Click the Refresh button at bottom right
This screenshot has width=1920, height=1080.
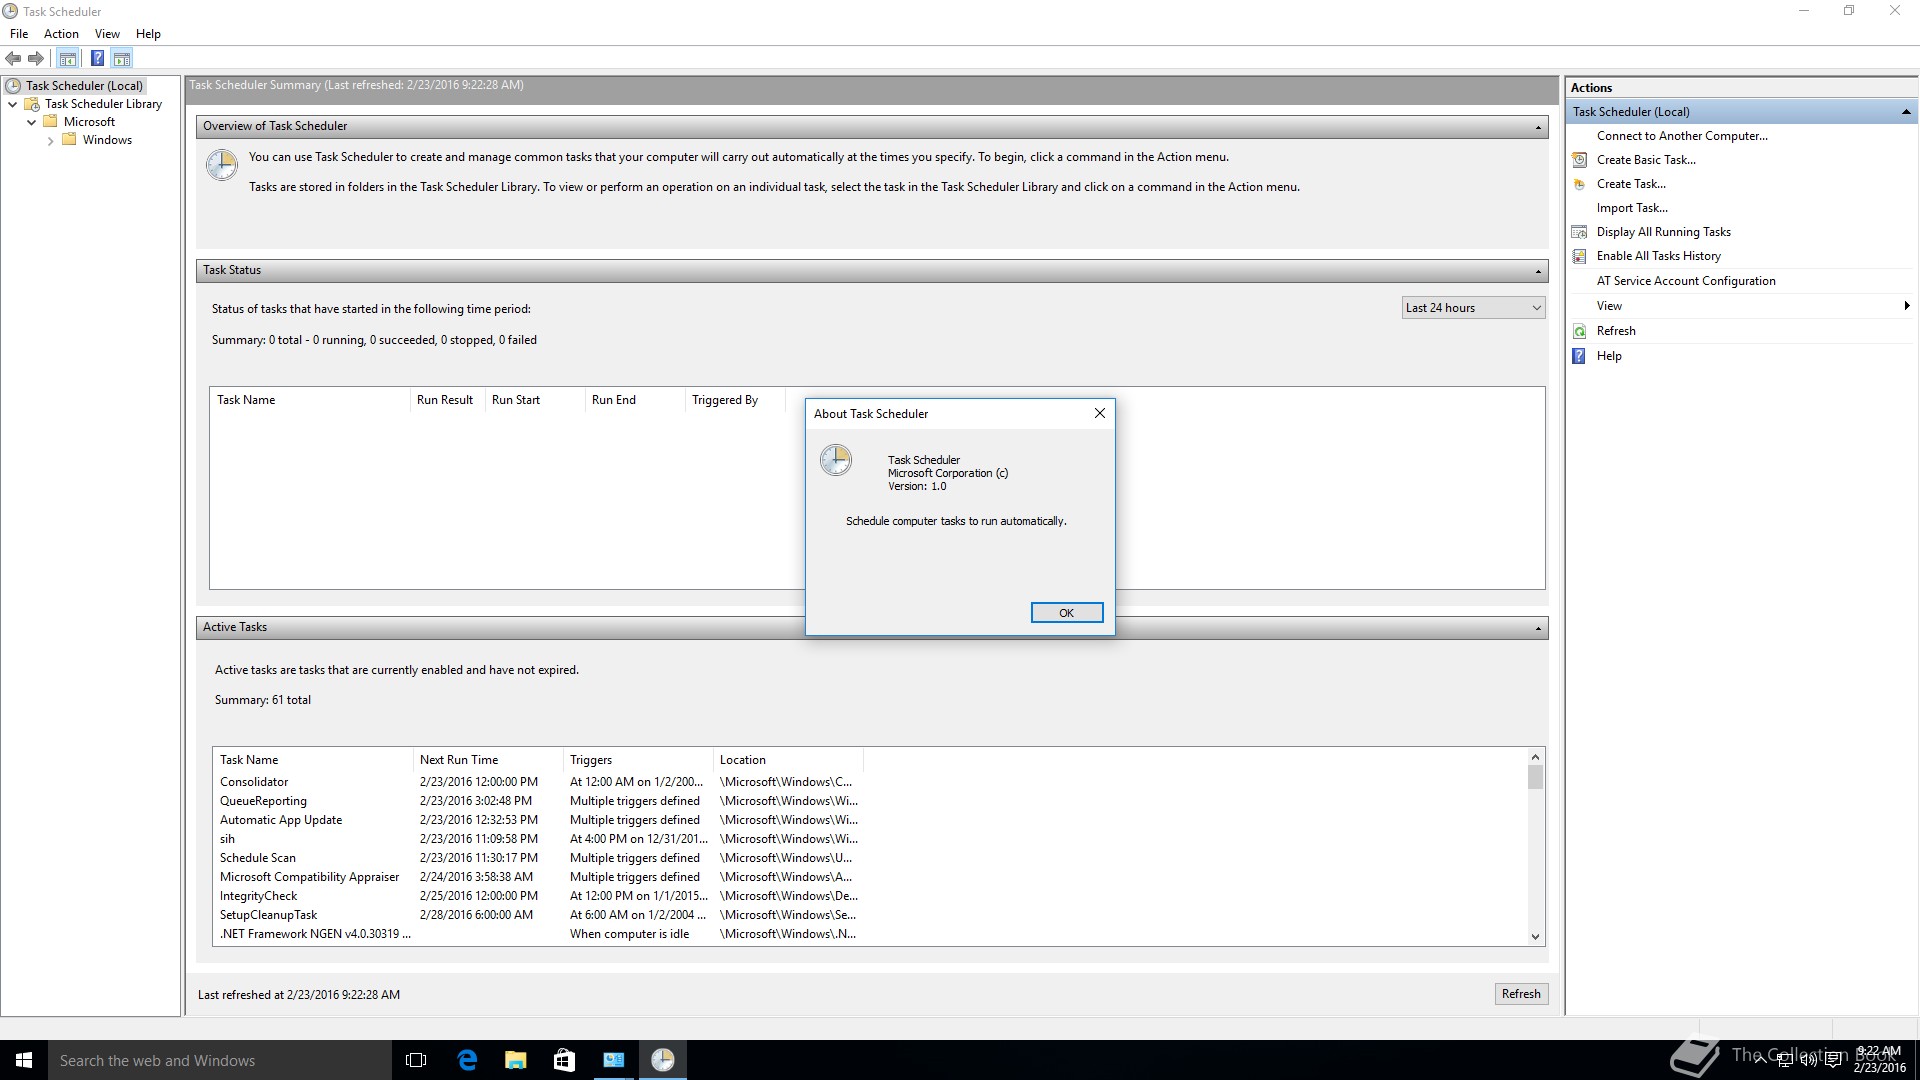1520,994
